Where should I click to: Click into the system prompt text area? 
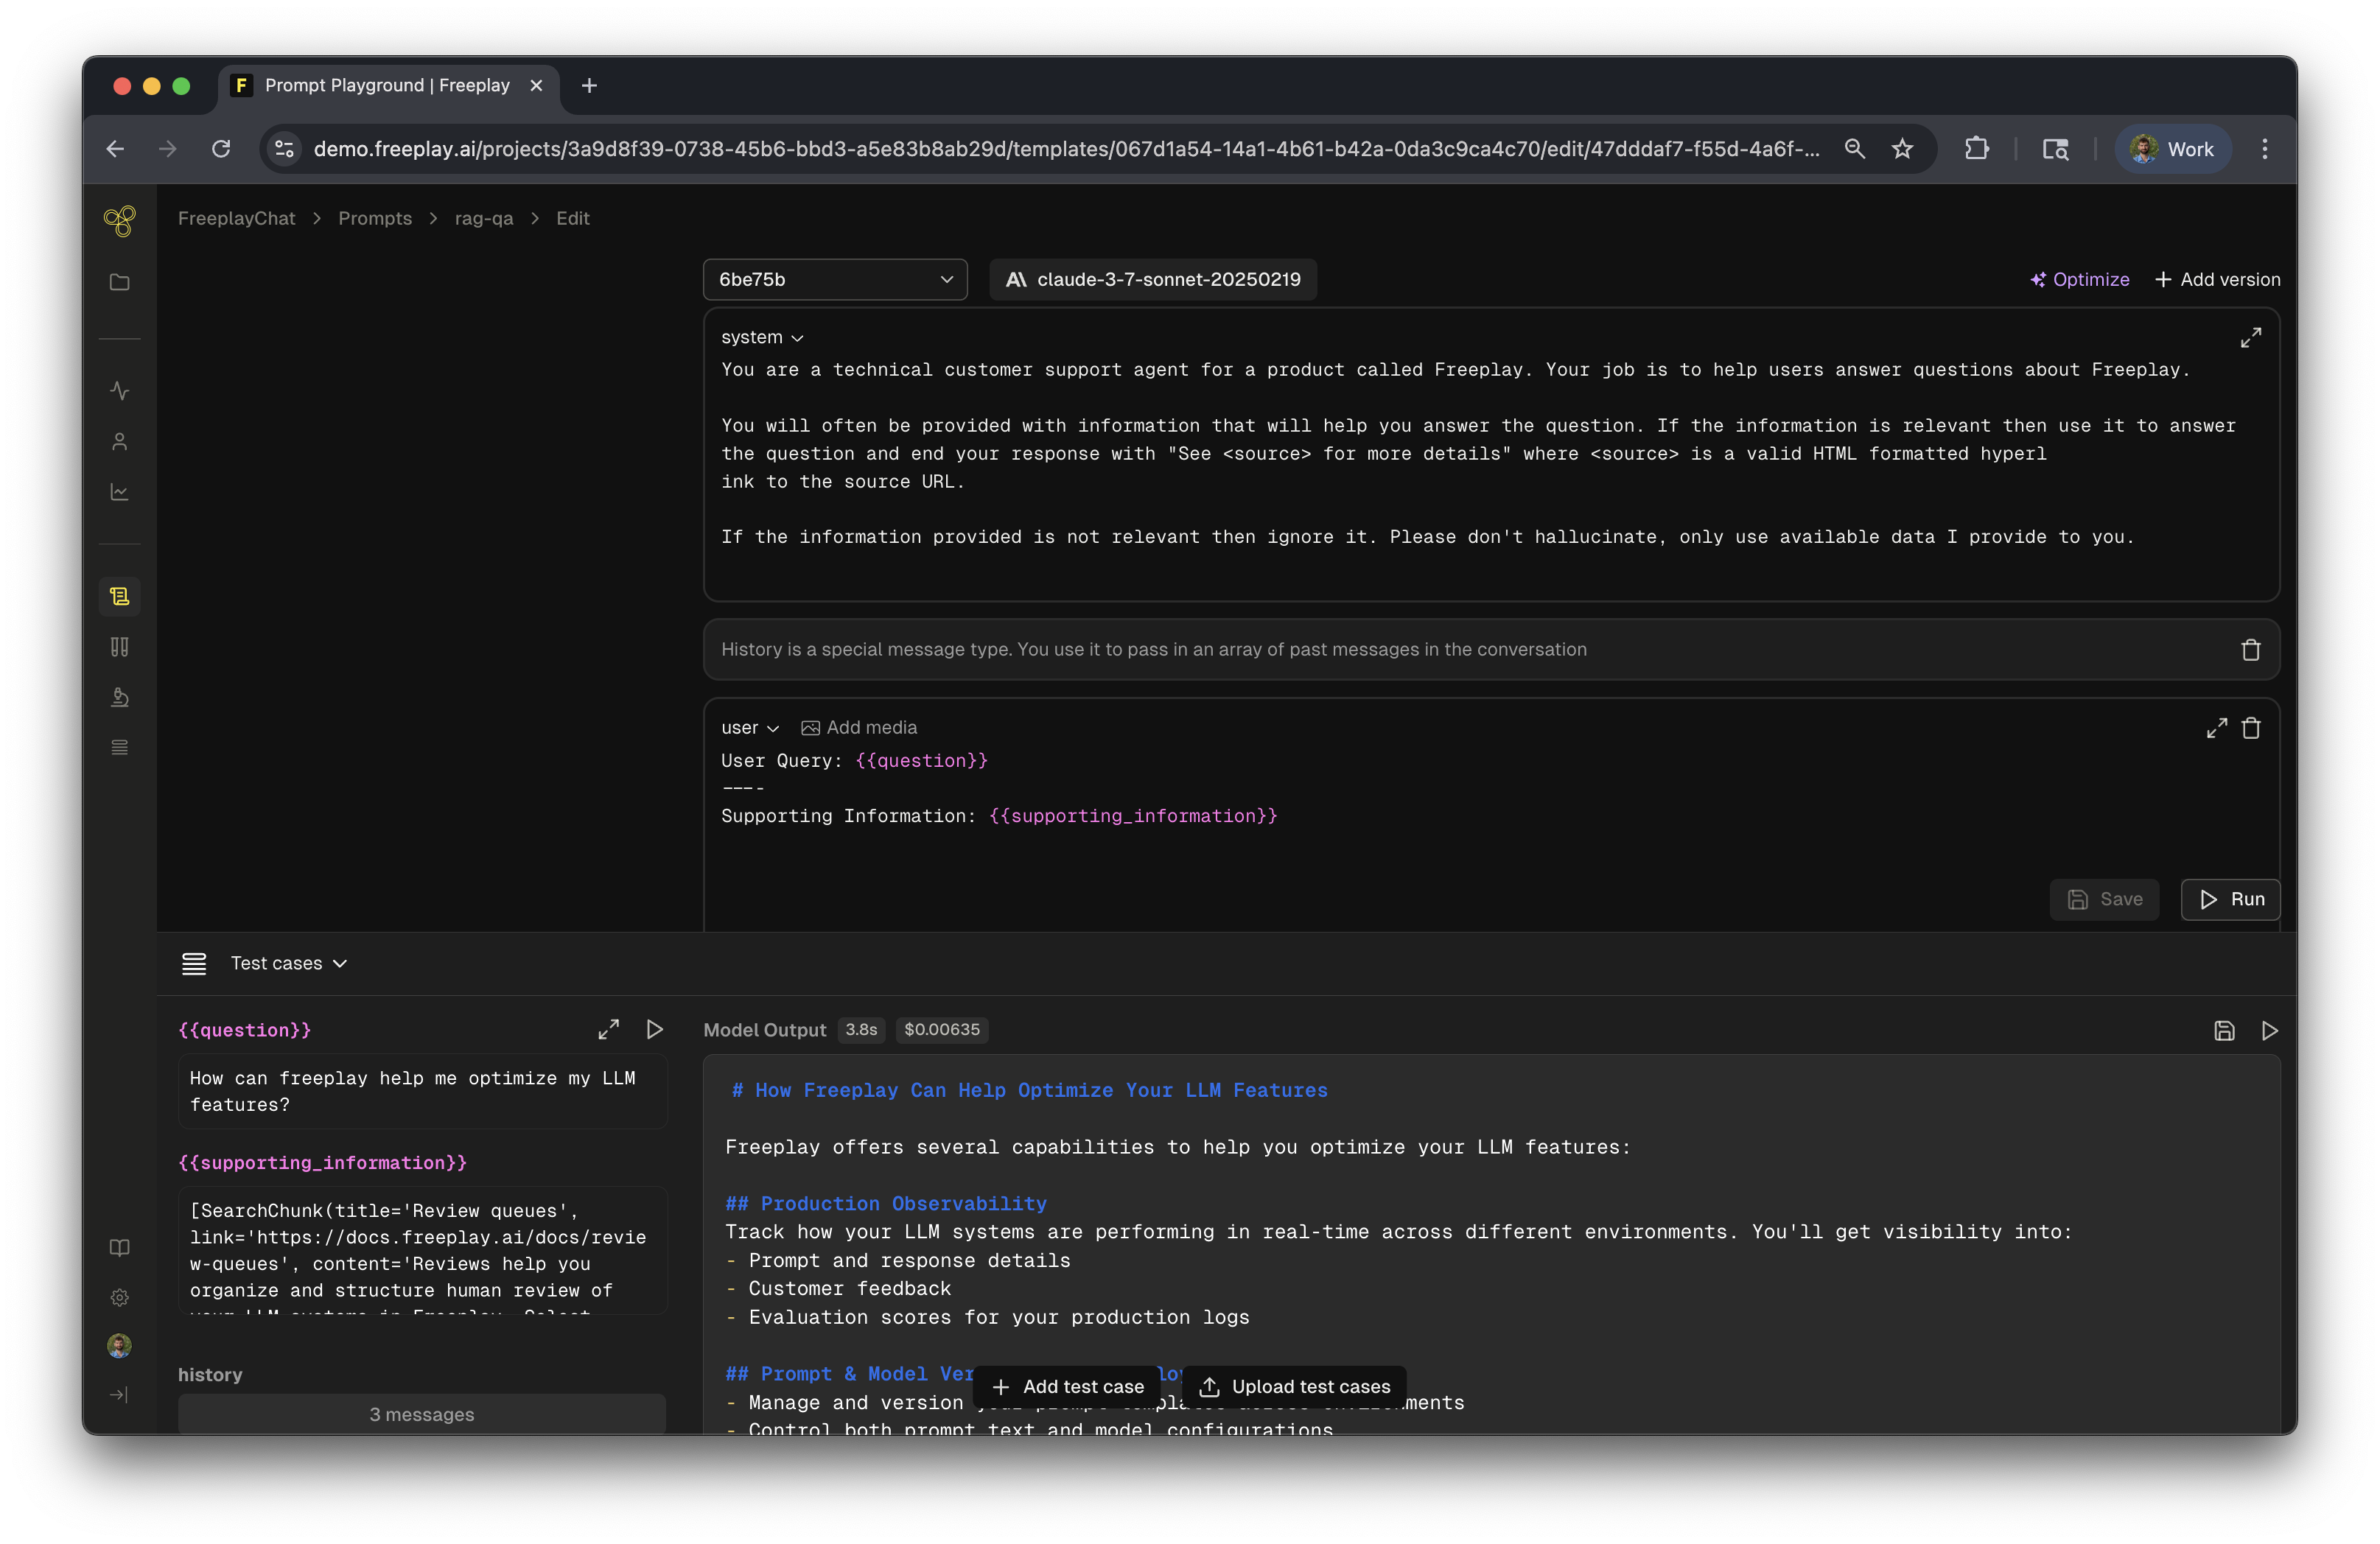1491,454
